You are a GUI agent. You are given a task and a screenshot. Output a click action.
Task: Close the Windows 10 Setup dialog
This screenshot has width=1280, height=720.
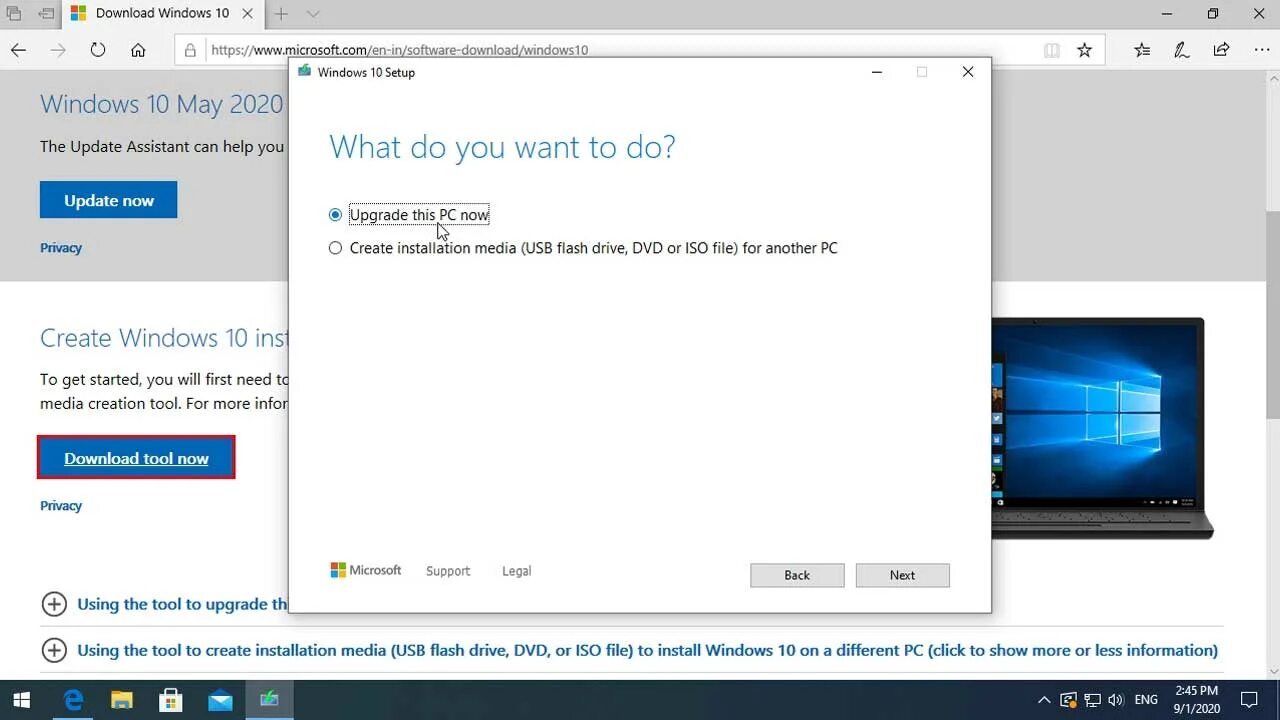tap(967, 72)
